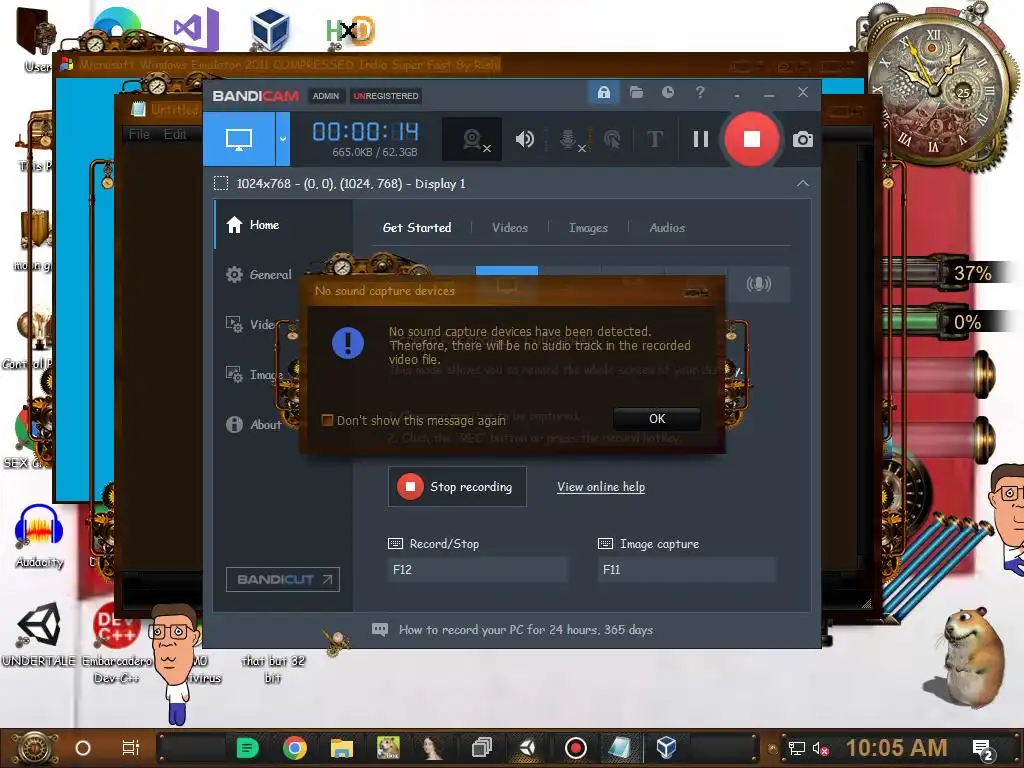Image resolution: width=1024 pixels, height=768 pixels.
Task: Click OK in the no sound devices dialog
Action: (657, 419)
